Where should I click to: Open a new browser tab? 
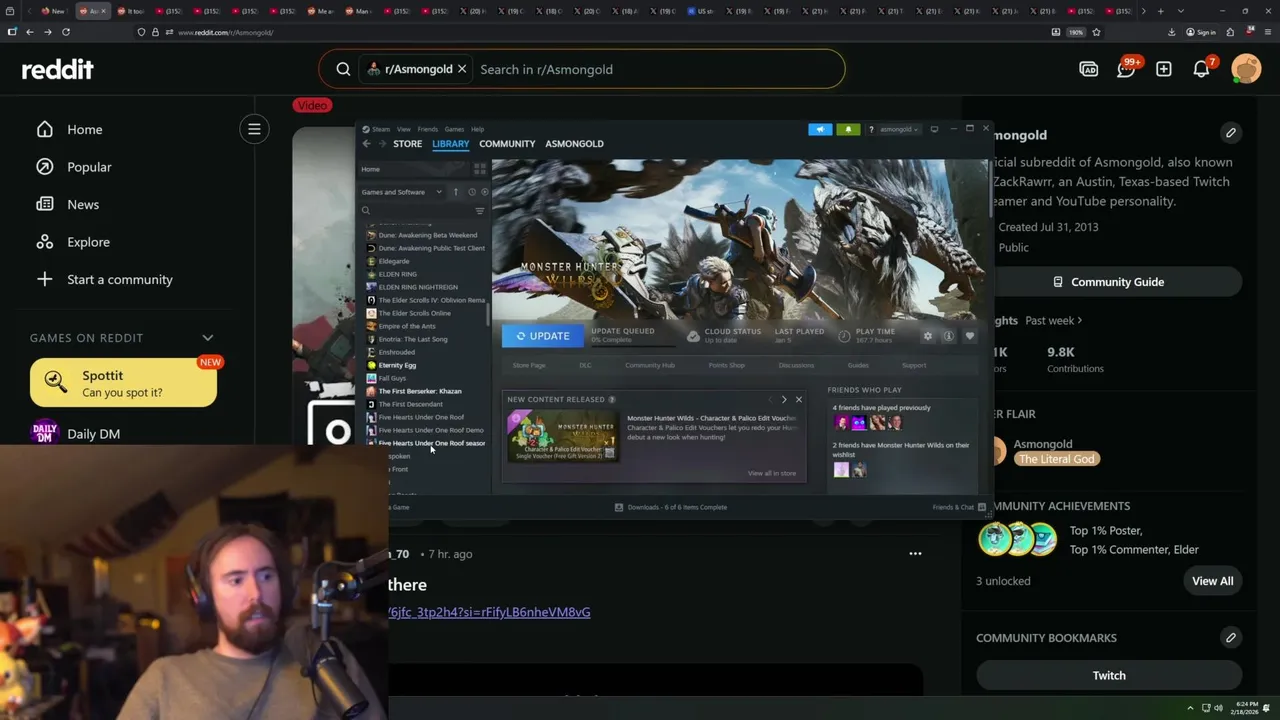coord(1160,11)
